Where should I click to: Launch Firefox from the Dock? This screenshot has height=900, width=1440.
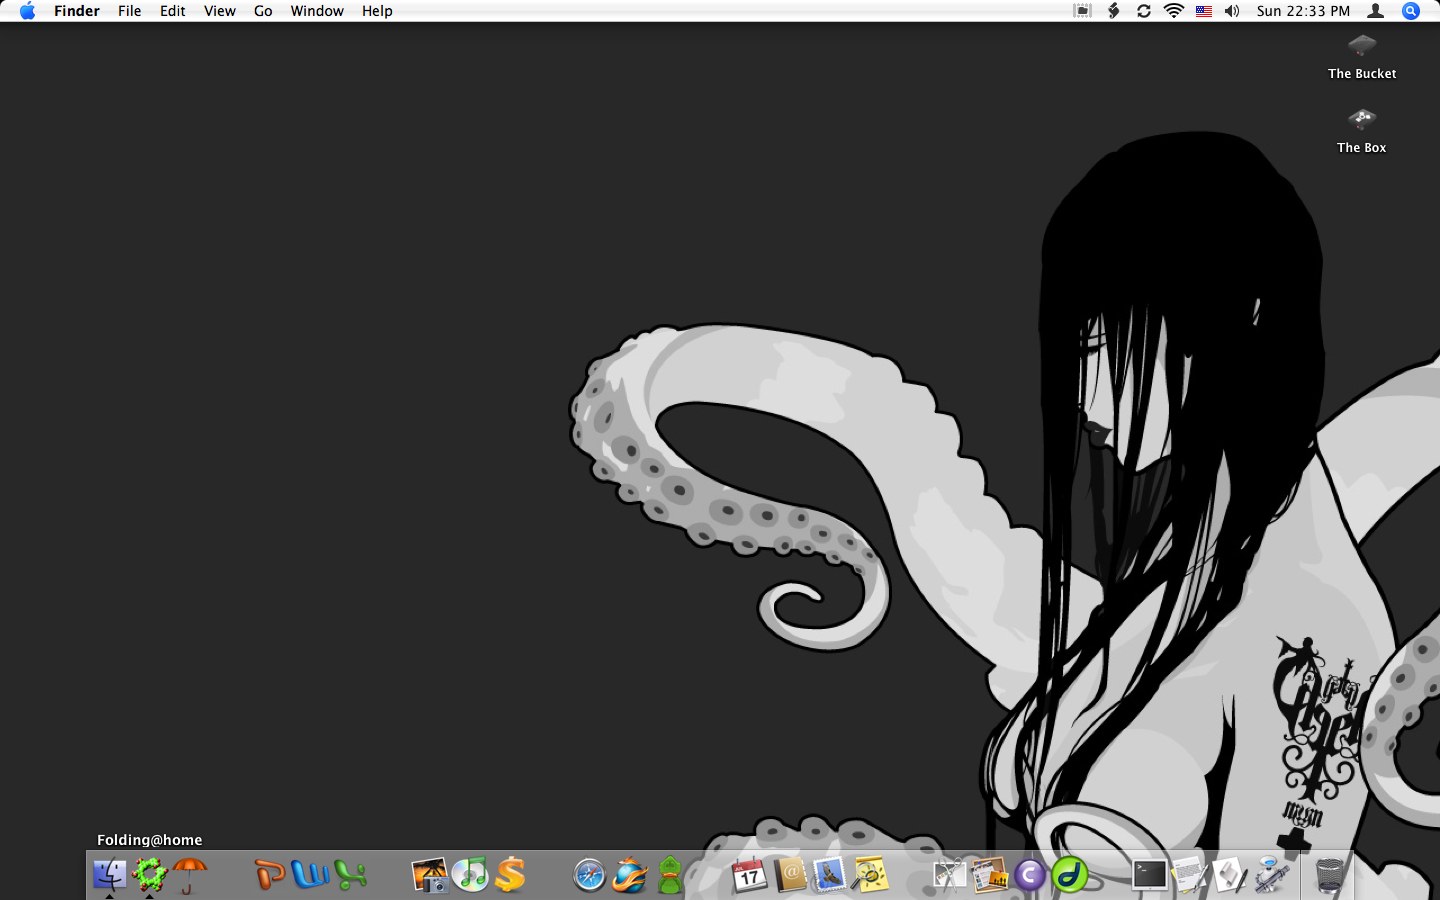coord(630,875)
